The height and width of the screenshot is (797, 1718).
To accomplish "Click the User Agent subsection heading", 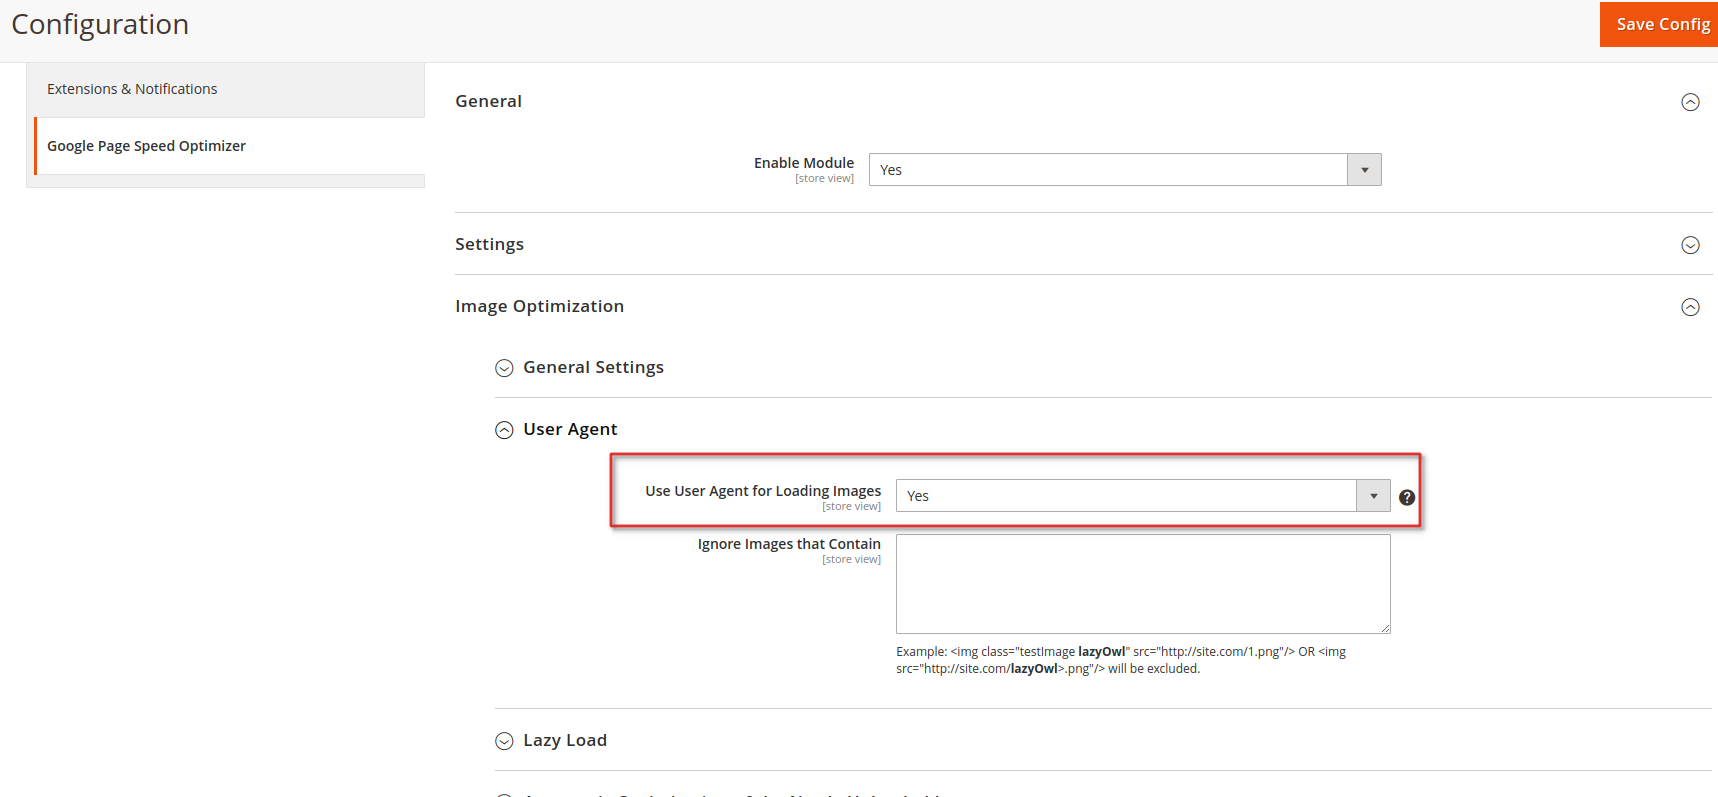I will coord(570,429).
